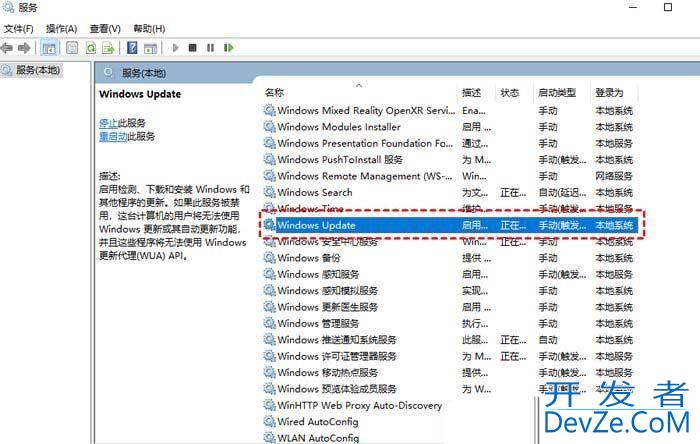Click the 服务 window title icon
The width and height of the screenshot is (700, 444).
[x=8, y=7]
